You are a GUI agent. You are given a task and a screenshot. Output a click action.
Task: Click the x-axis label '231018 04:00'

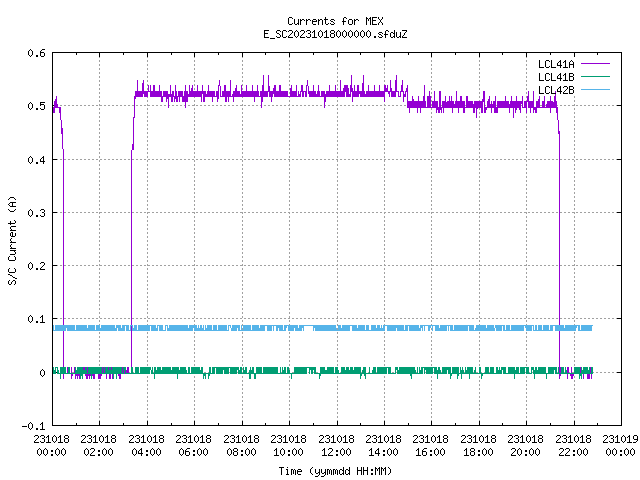click(x=146, y=446)
